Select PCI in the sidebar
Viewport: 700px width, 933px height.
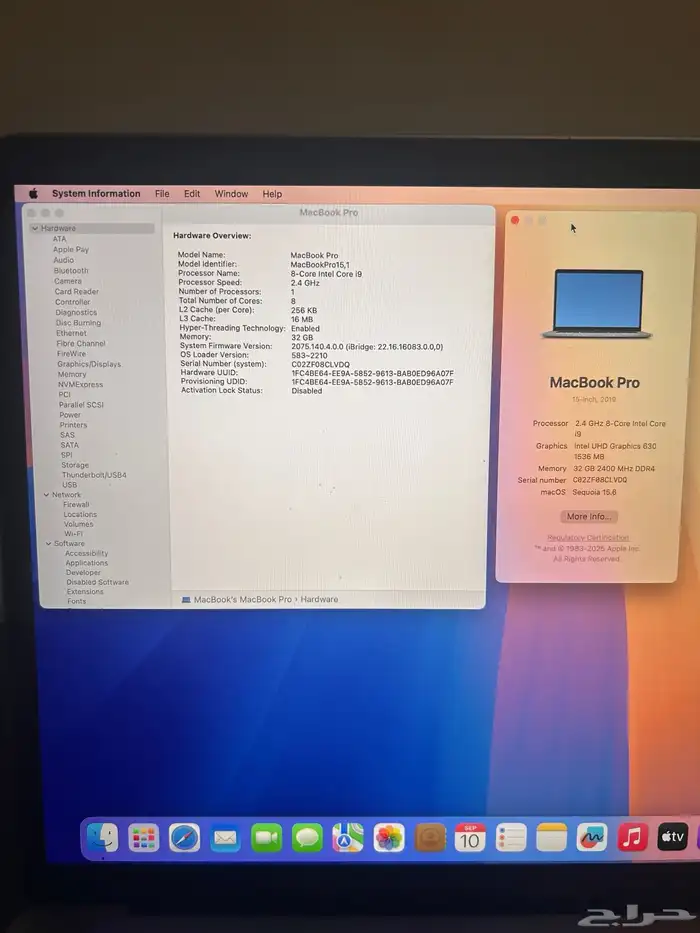tap(64, 395)
